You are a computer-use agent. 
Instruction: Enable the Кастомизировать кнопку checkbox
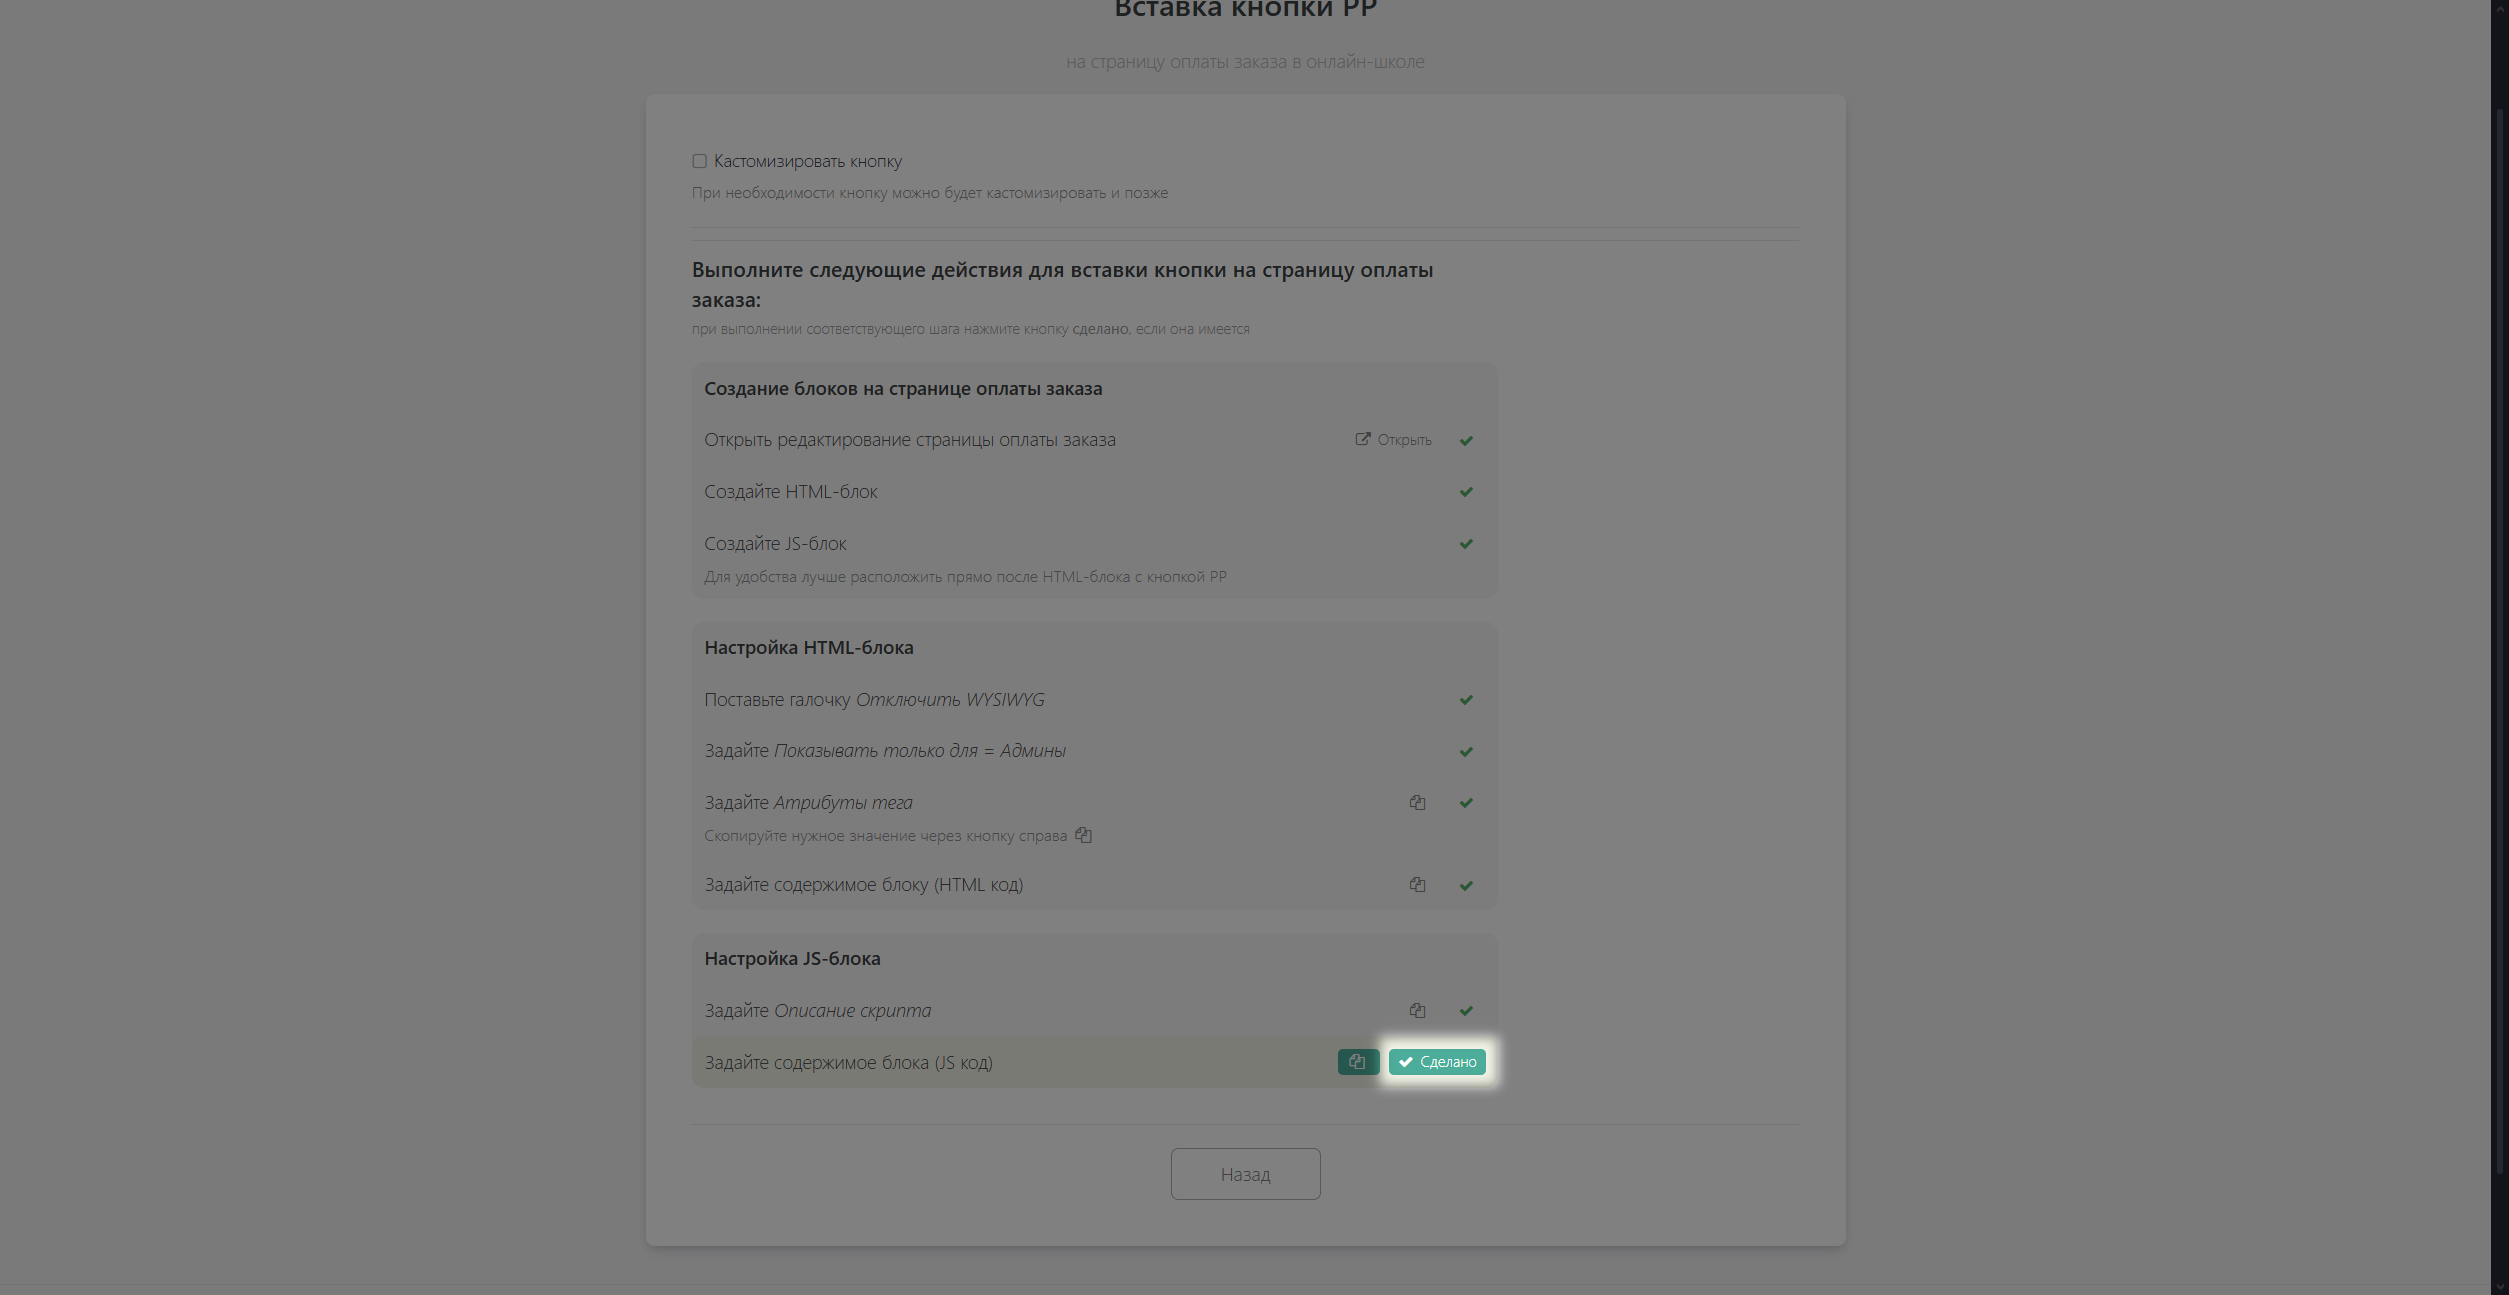pos(700,161)
